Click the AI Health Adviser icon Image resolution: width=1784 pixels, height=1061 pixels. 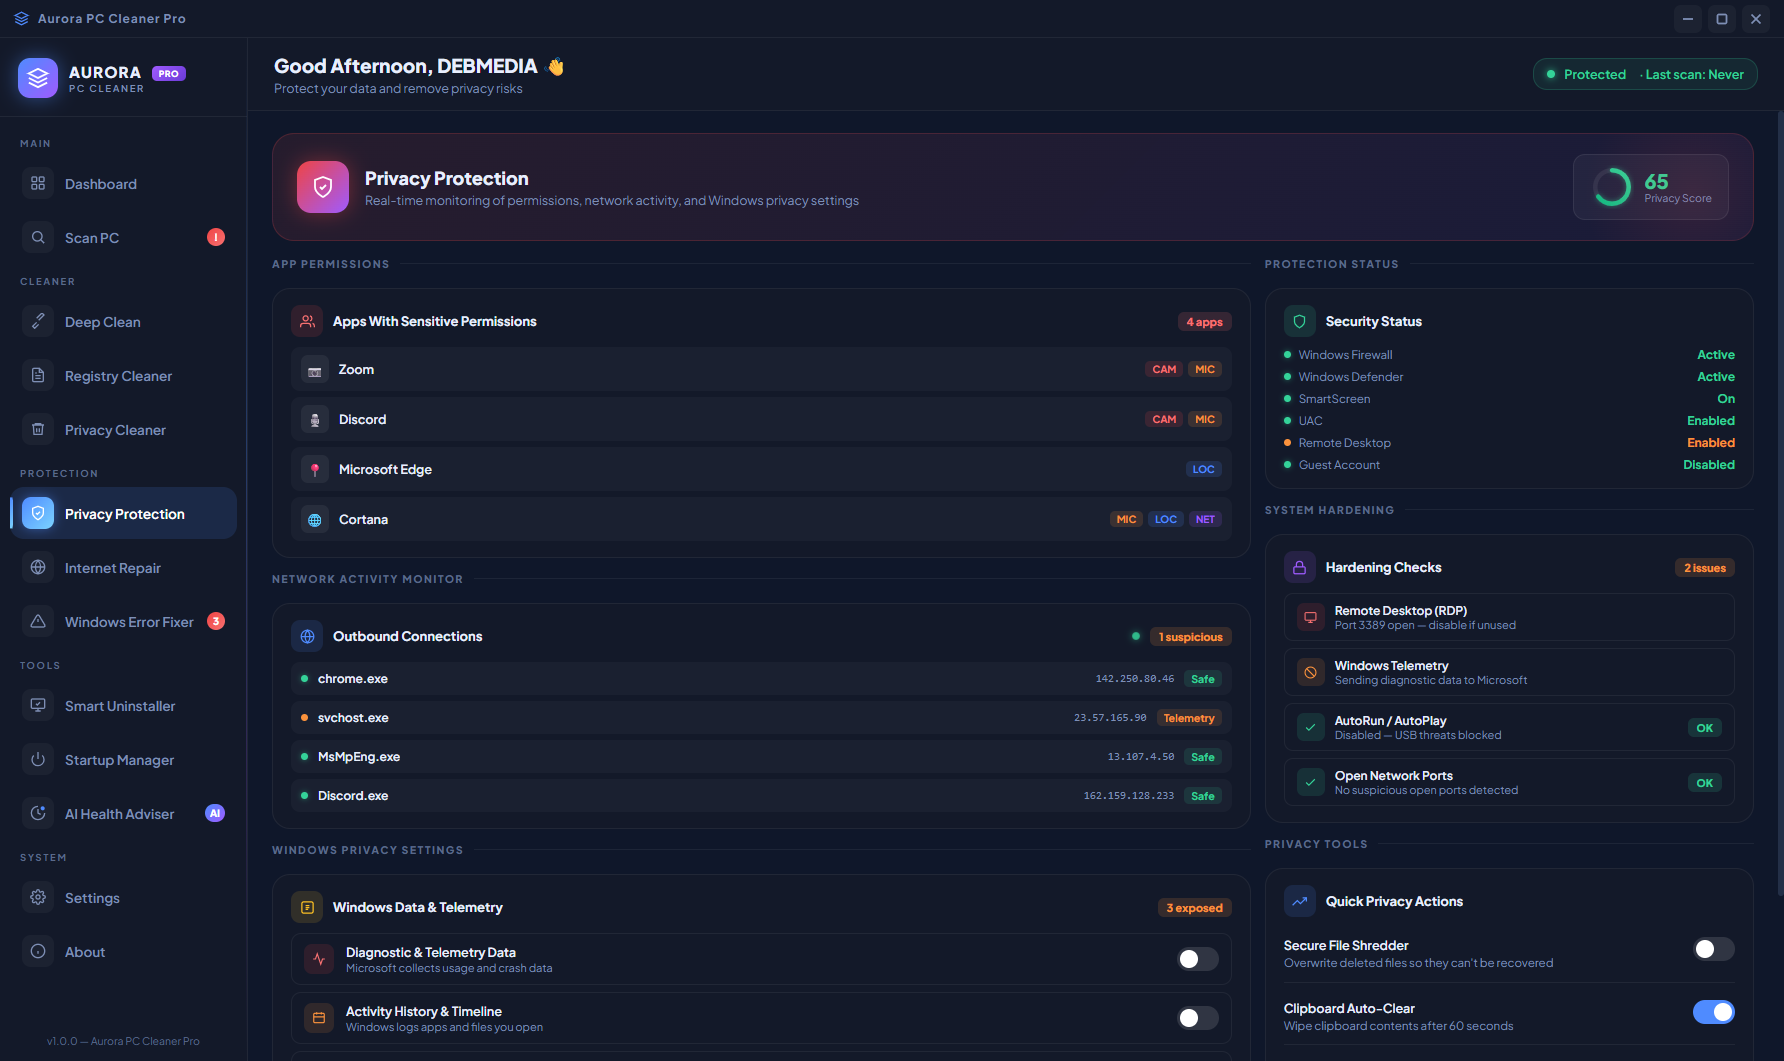[x=38, y=814]
